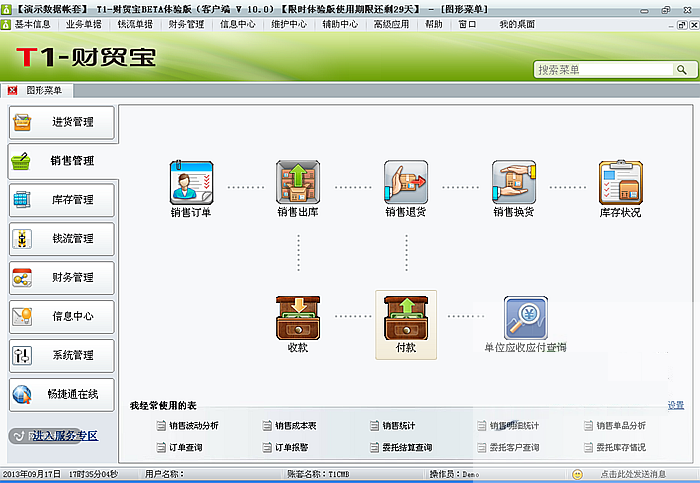Open the 我的桌面 menu item
The height and width of the screenshot is (483, 700).
tap(517, 24)
